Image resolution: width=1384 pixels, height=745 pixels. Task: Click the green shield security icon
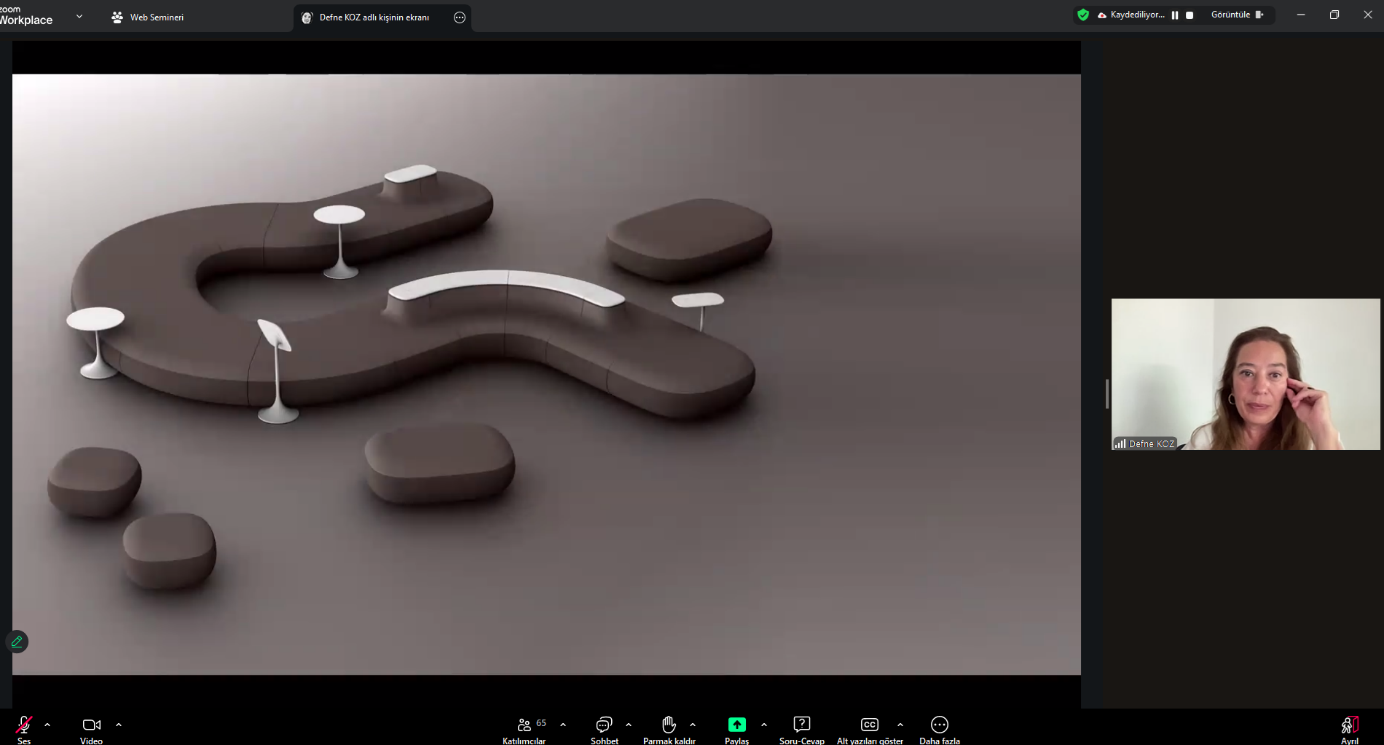1083,15
